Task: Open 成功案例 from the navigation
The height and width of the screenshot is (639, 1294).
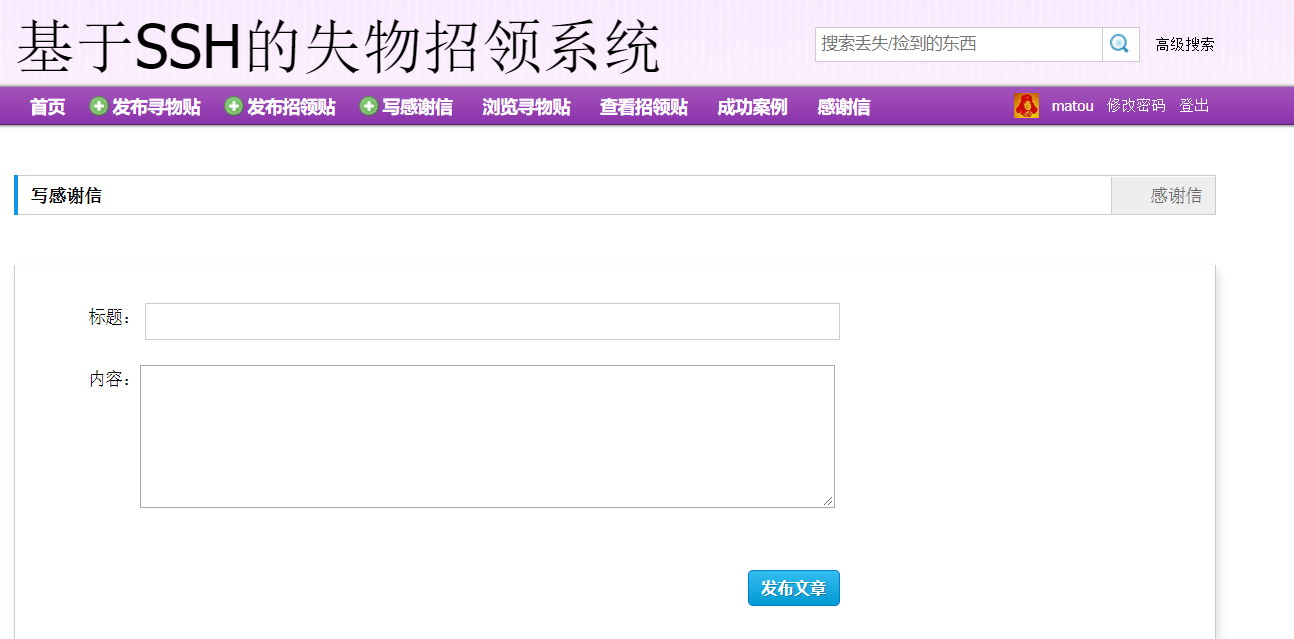Action: (751, 106)
